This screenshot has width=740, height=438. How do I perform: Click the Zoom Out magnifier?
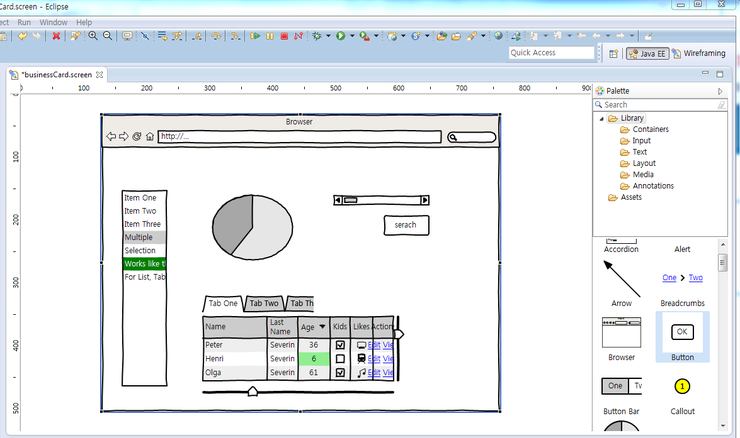click(x=108, y=36)
